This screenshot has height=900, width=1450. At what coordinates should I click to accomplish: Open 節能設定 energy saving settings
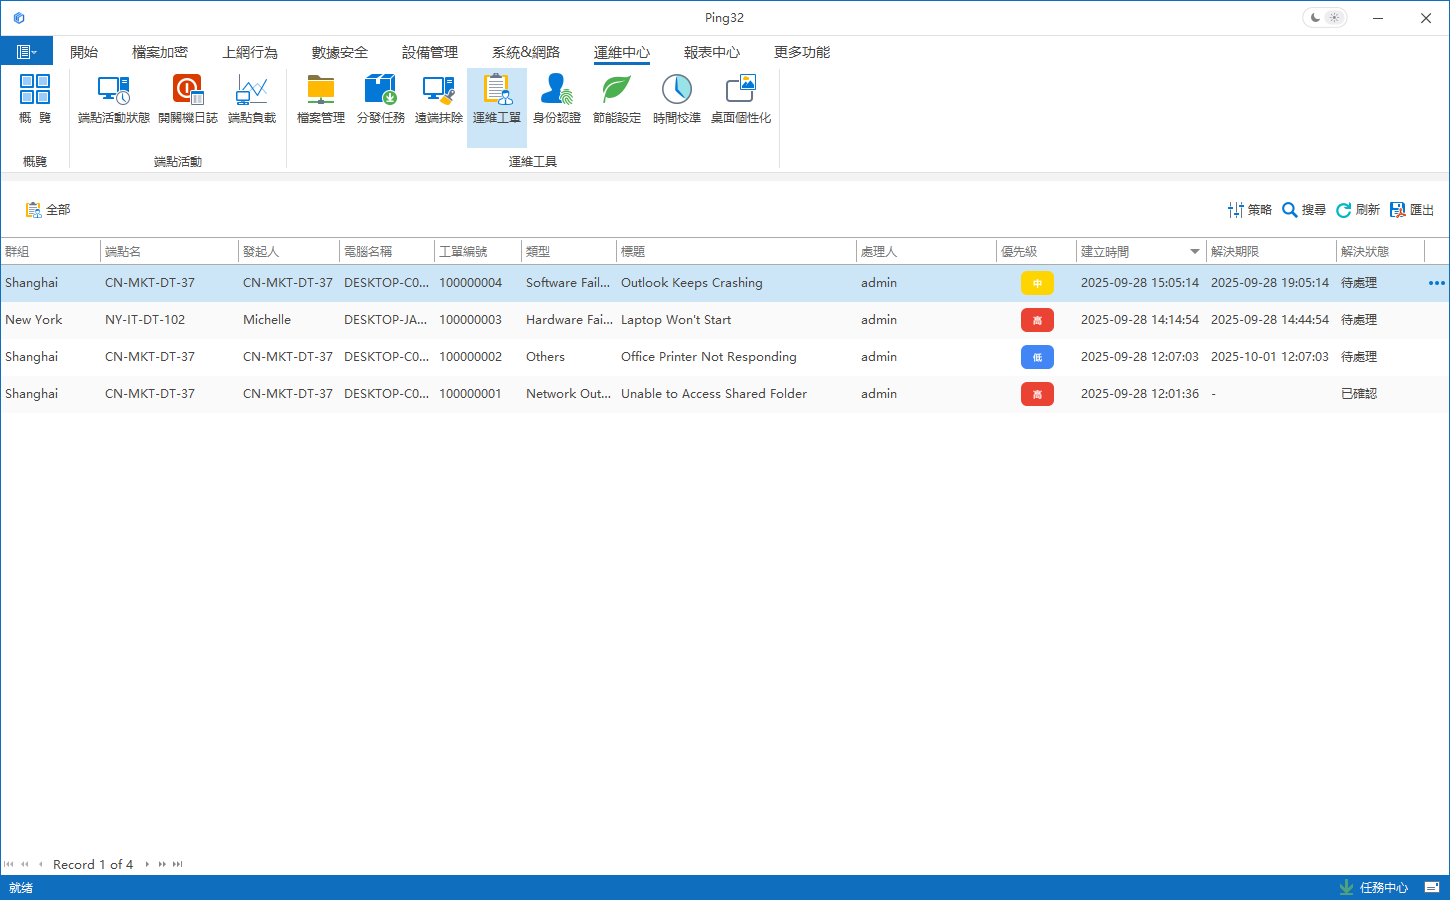617,99
